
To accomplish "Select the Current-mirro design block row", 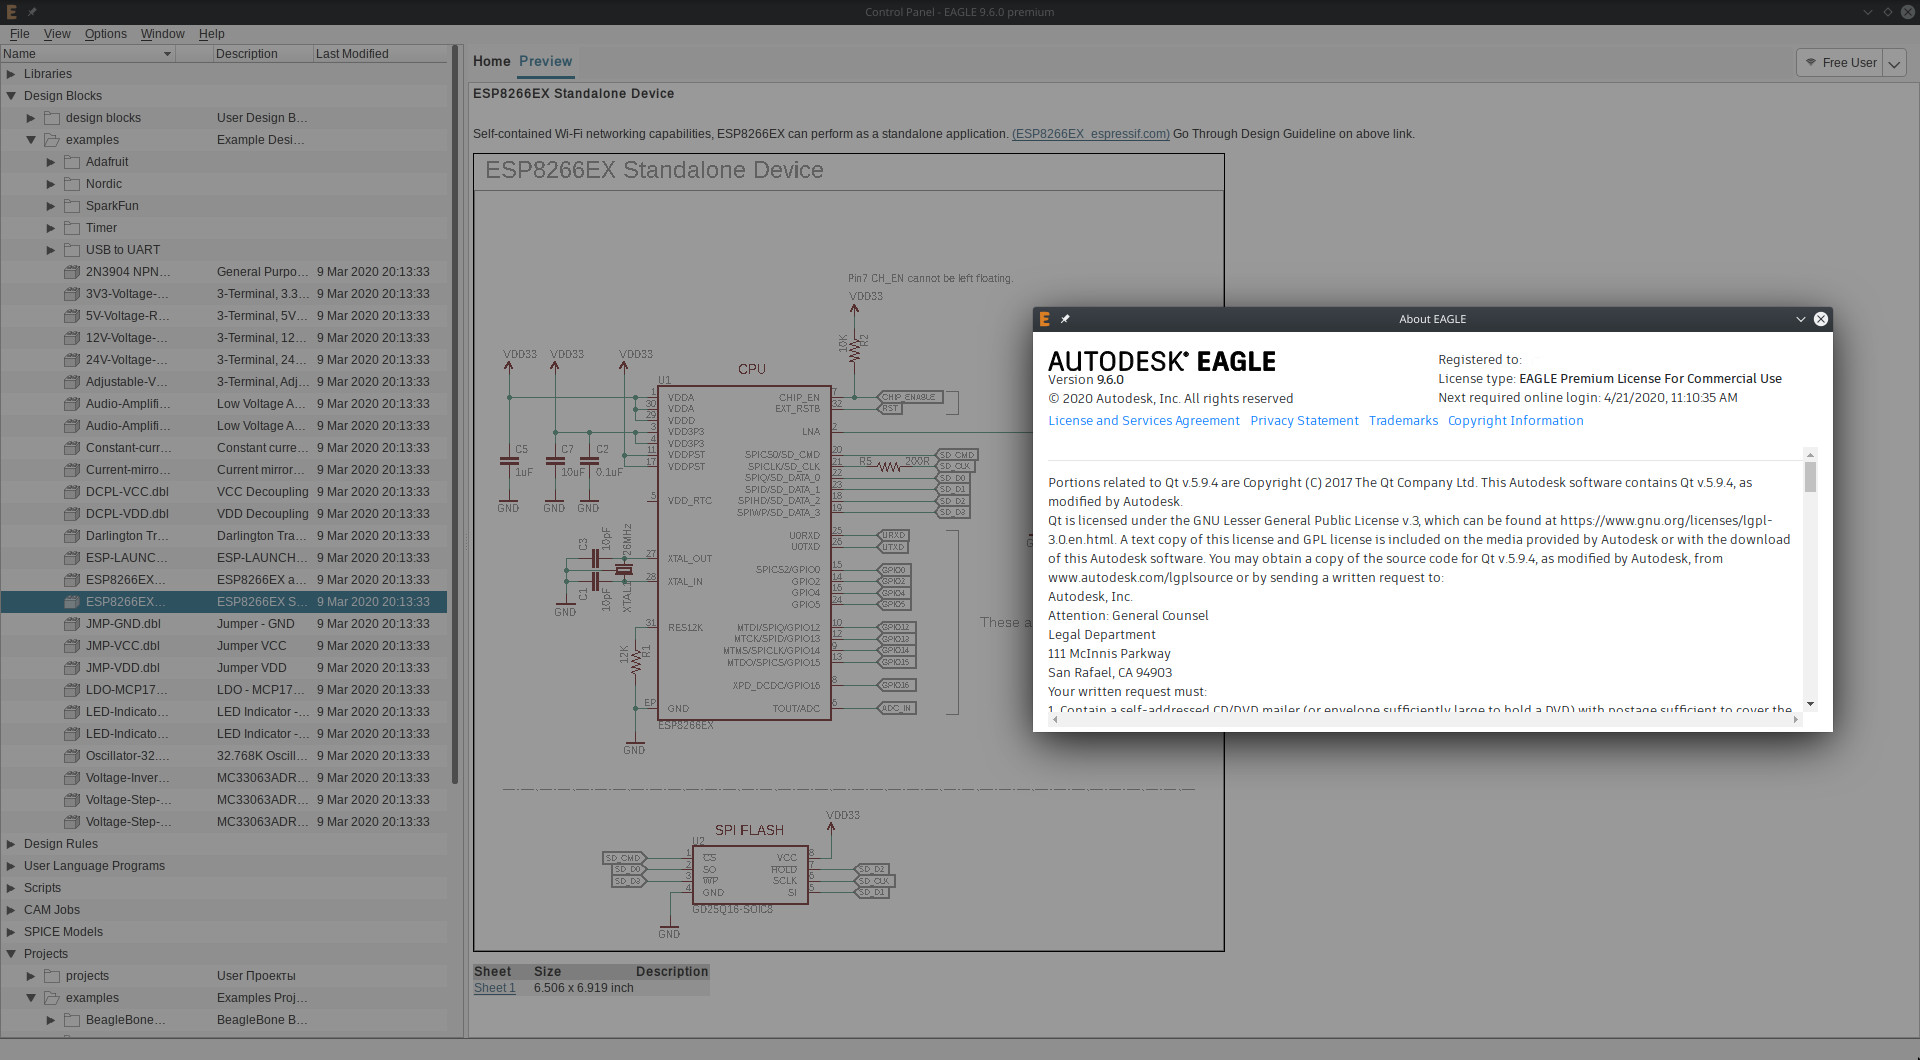I will click(x=224, y=470).
